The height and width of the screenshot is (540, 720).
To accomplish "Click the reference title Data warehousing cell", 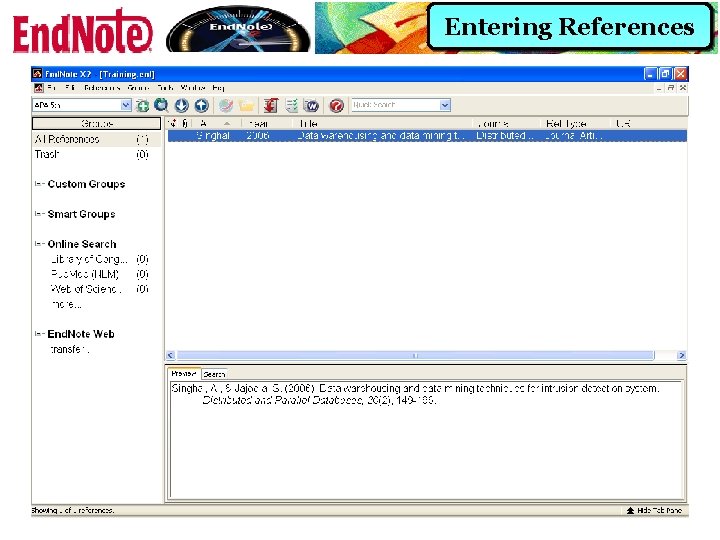I will [x=381, y=136].
